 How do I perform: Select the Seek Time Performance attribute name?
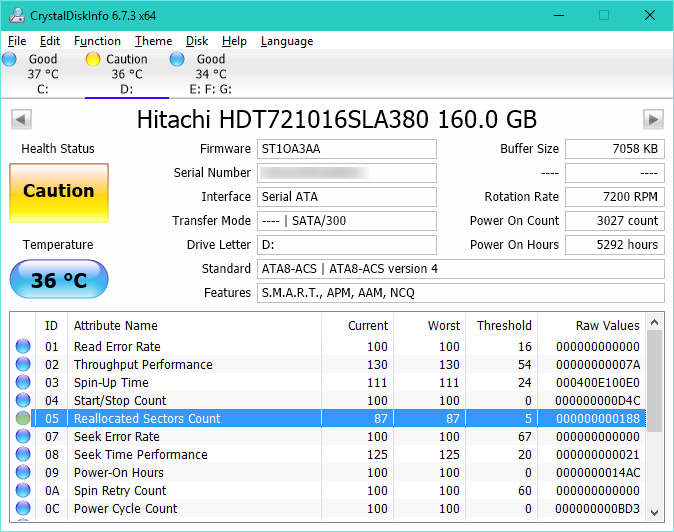coord(141,455)
